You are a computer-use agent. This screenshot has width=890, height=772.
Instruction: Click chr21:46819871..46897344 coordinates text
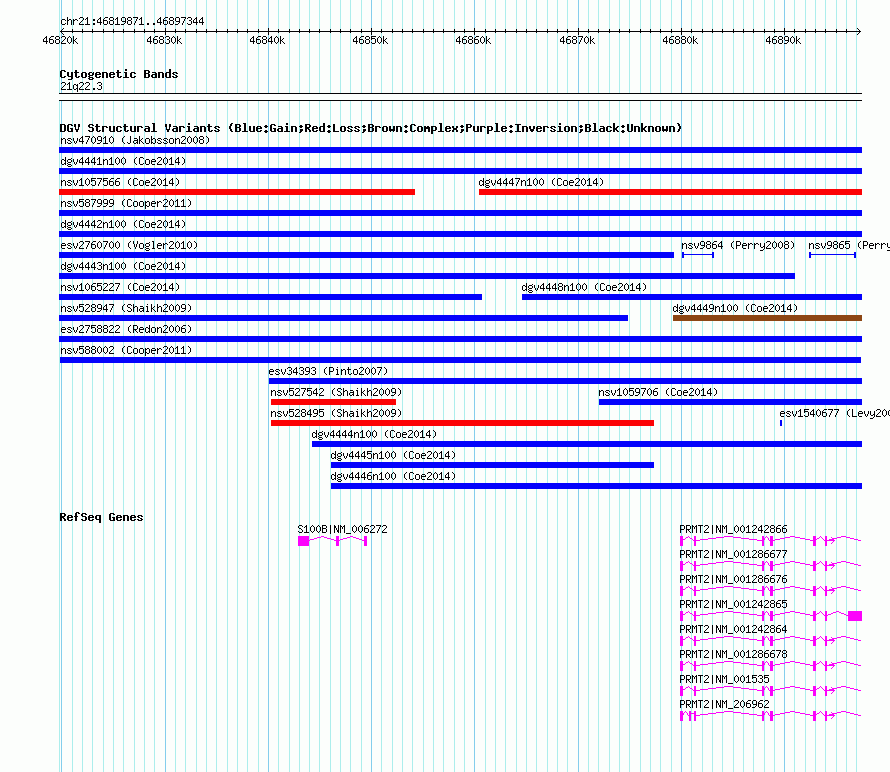[x=132, y=21]
